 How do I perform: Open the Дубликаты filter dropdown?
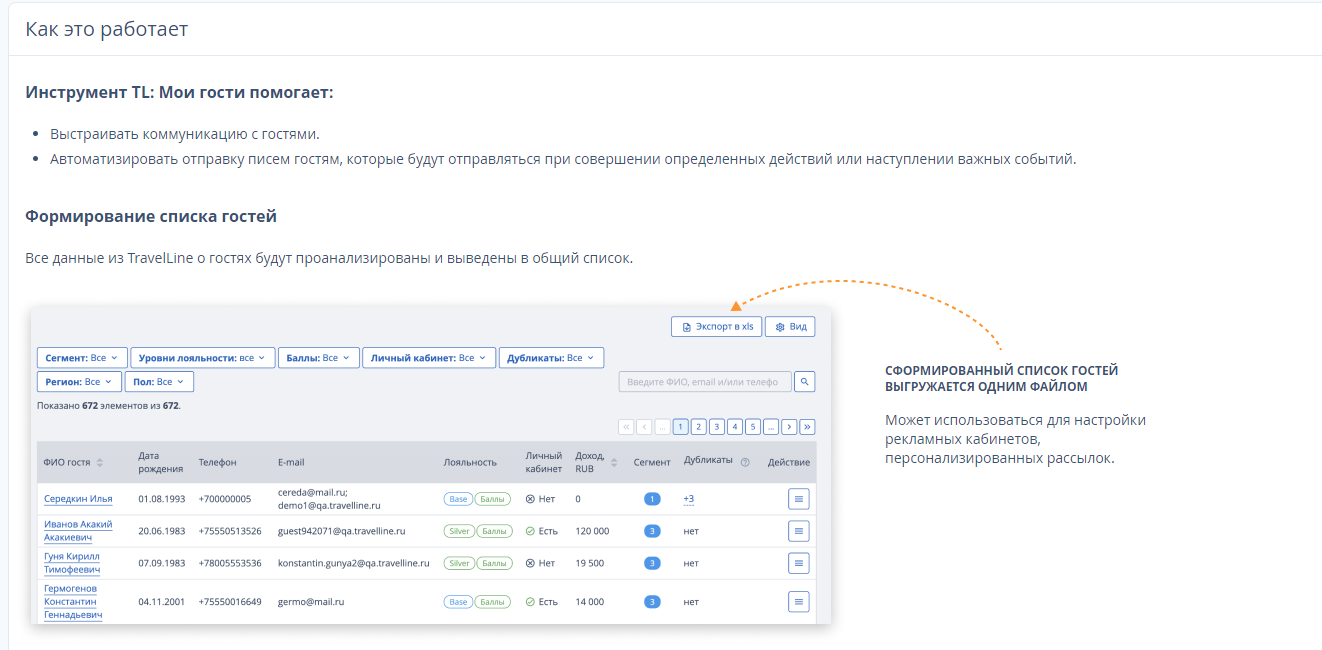click(x=551, y=357)
